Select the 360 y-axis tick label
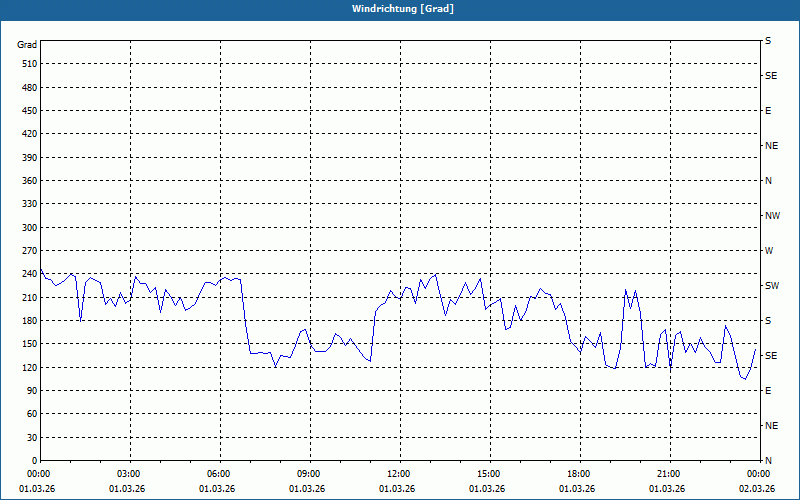 [29, 181]
